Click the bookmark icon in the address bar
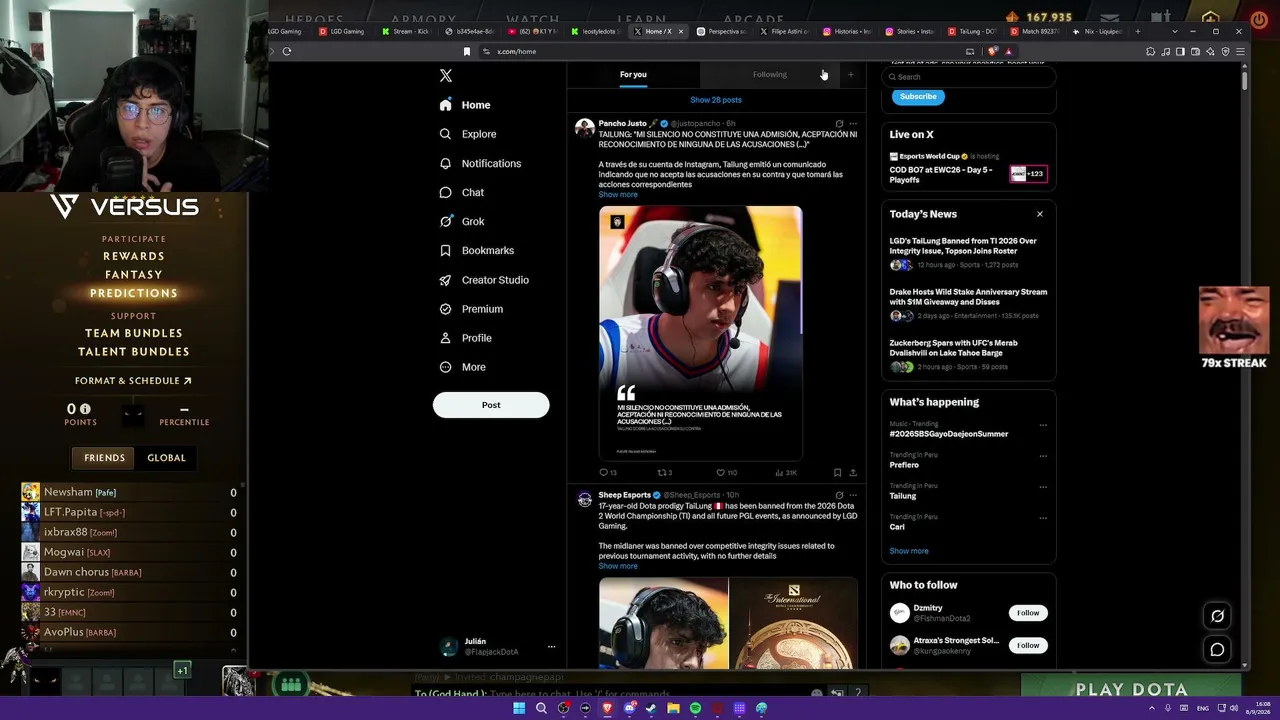The width and height of the screenshot is (1280, 720). click(466, 51)
